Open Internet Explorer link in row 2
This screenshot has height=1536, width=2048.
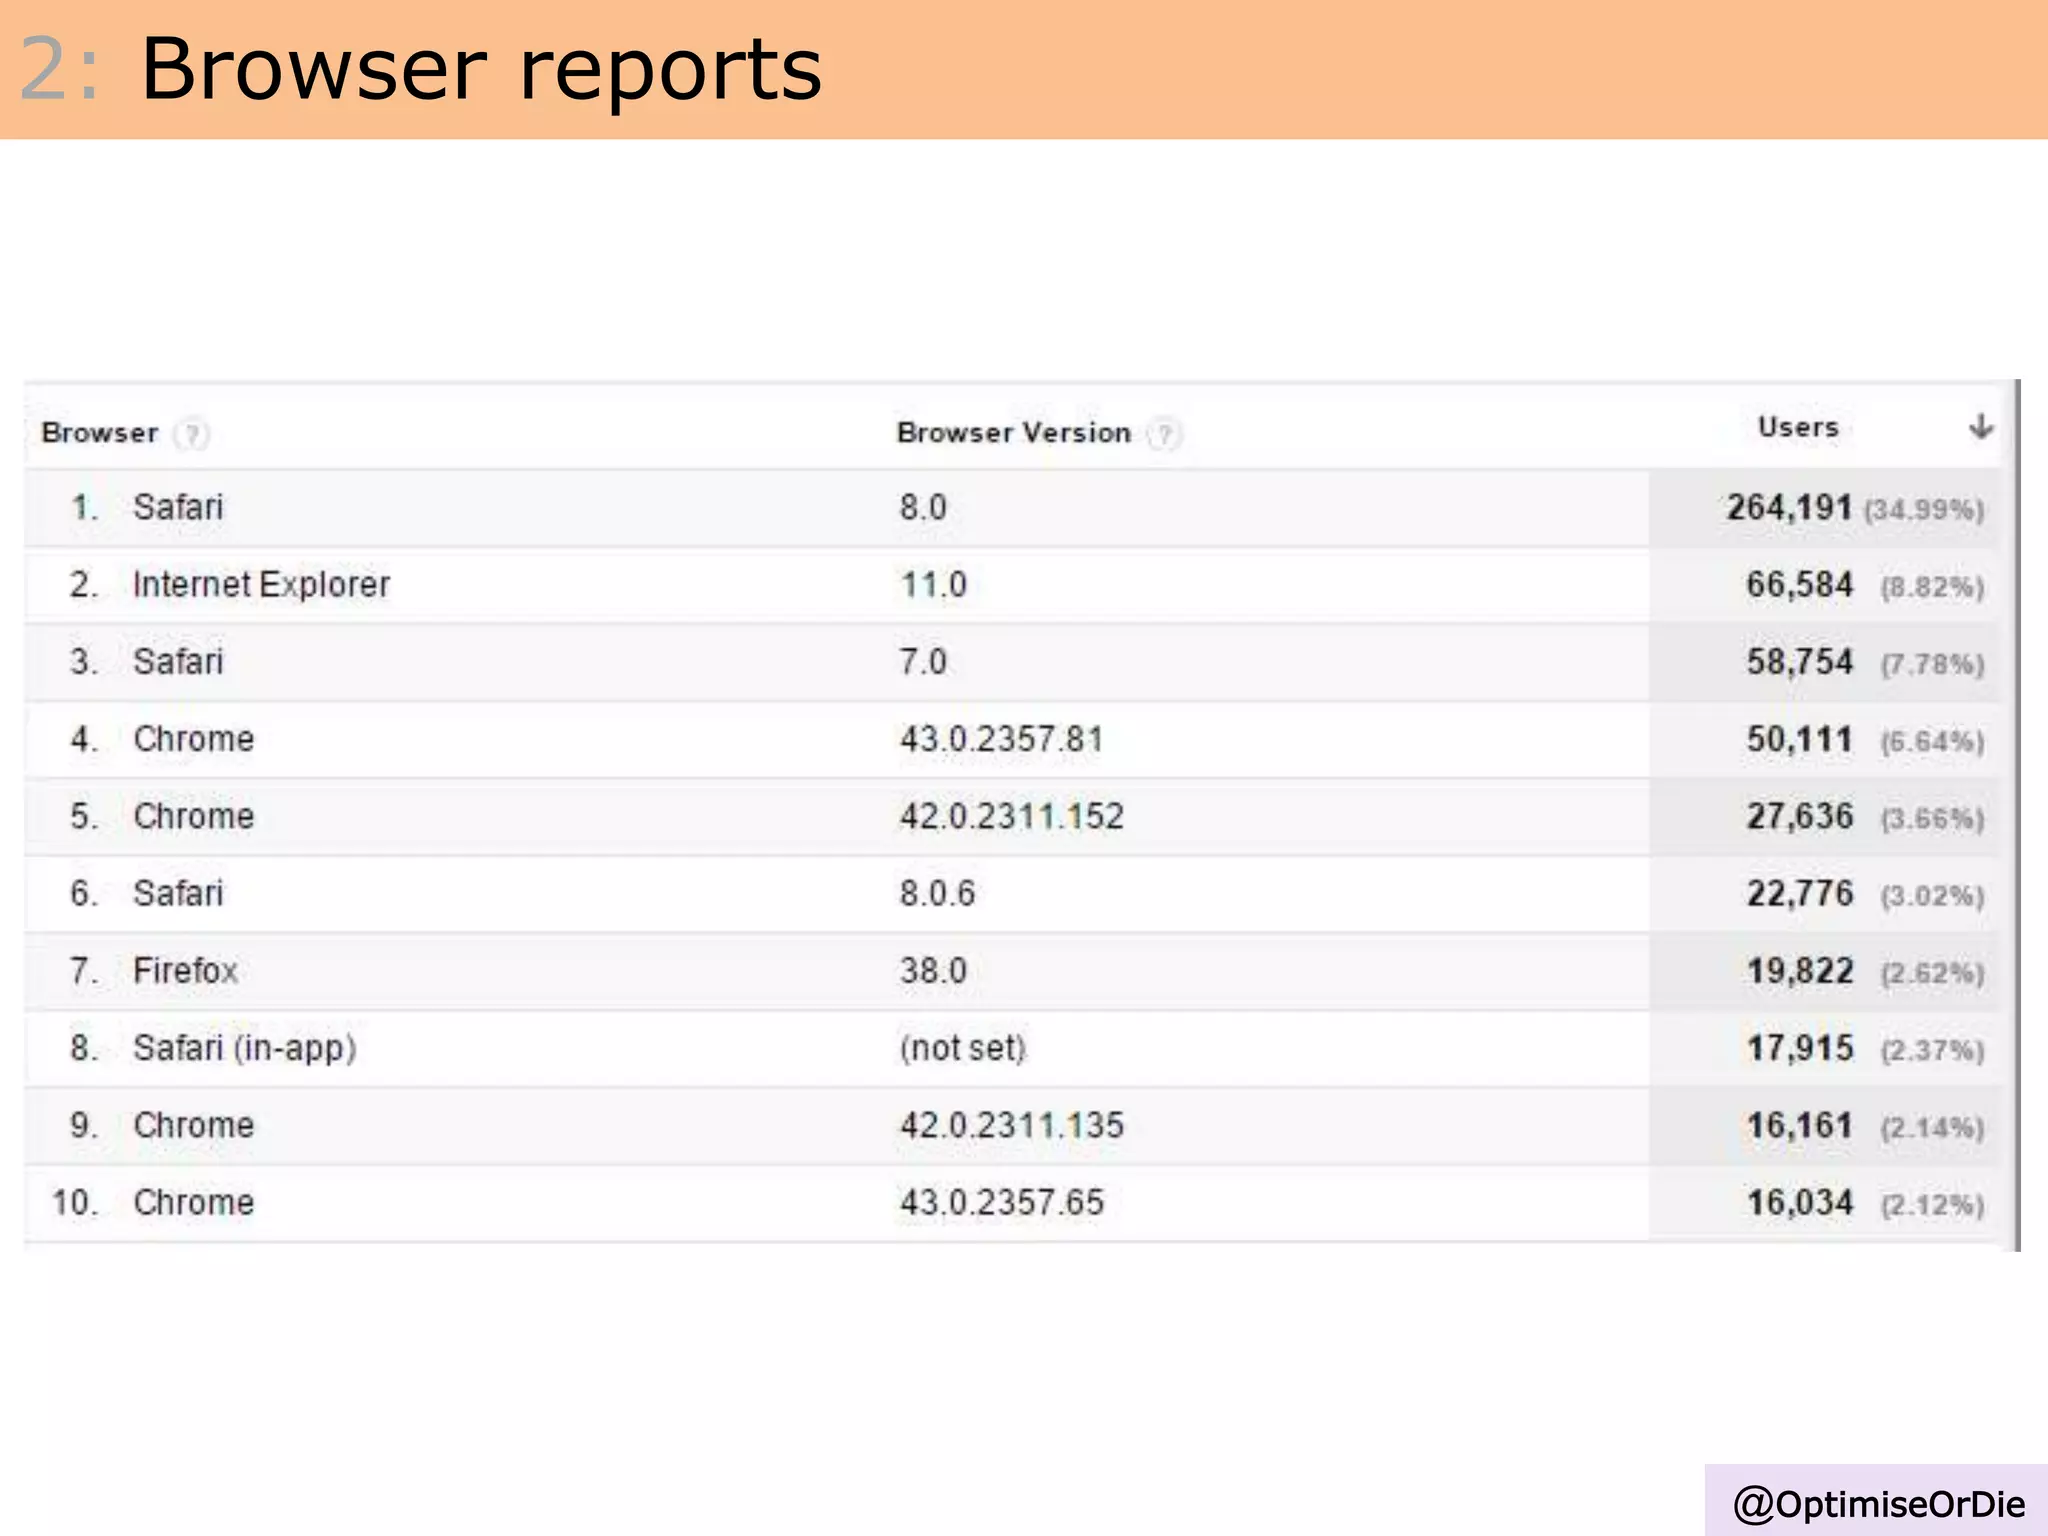(x=261, y=584)
